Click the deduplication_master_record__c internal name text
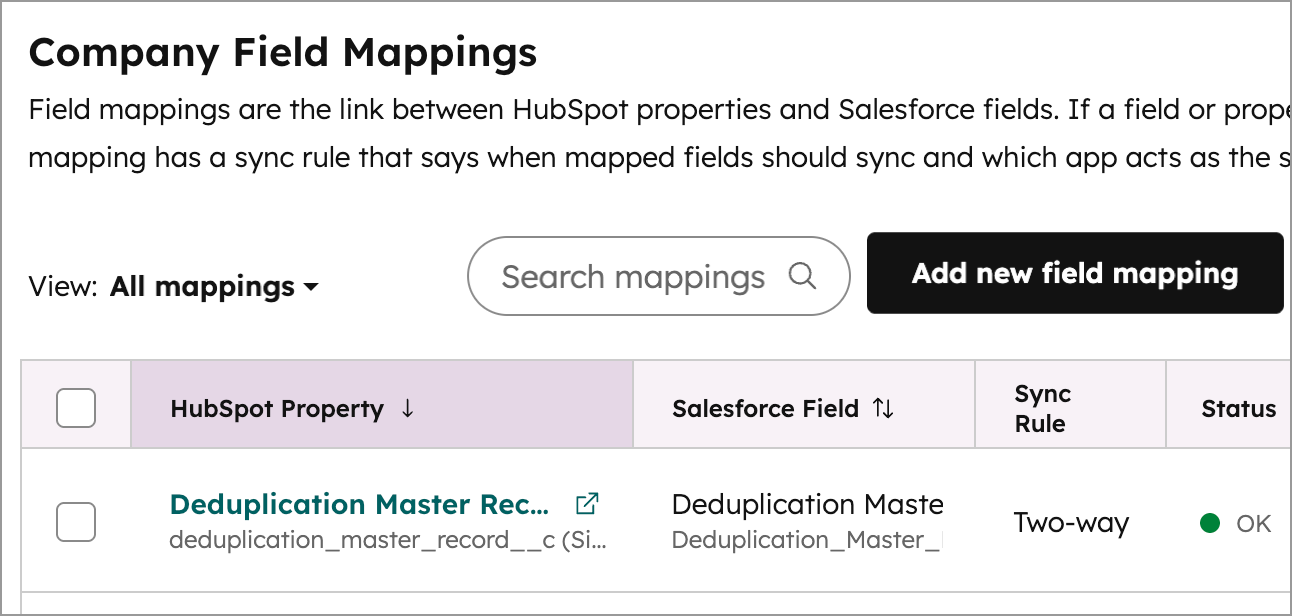This screenshot has height=616, width=1292. point(390,540)
